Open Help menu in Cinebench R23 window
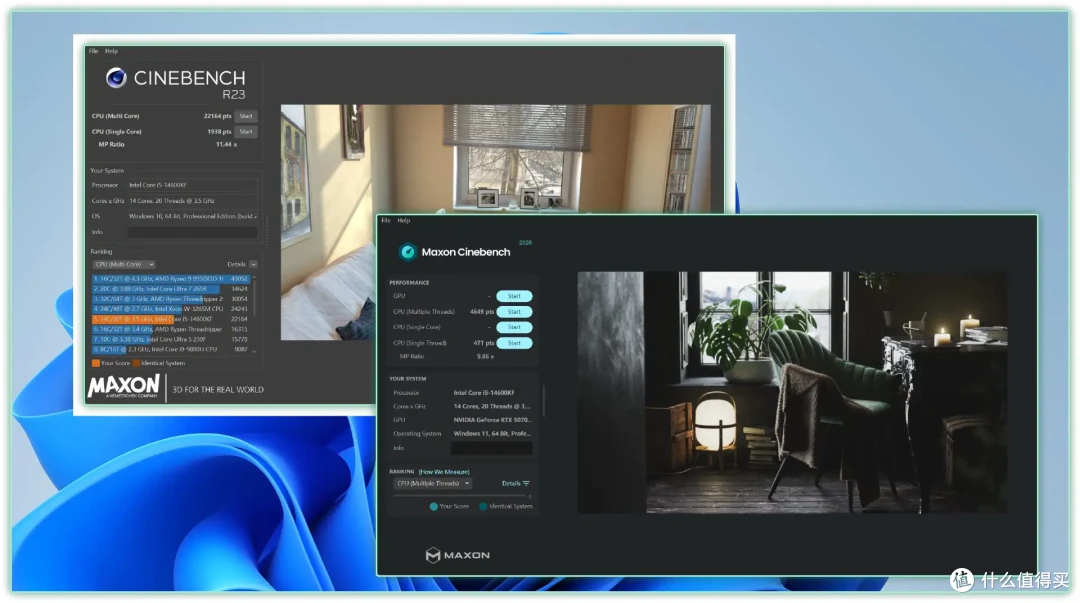The height and width of the screenshot is (603, 1080). [111, 51]
